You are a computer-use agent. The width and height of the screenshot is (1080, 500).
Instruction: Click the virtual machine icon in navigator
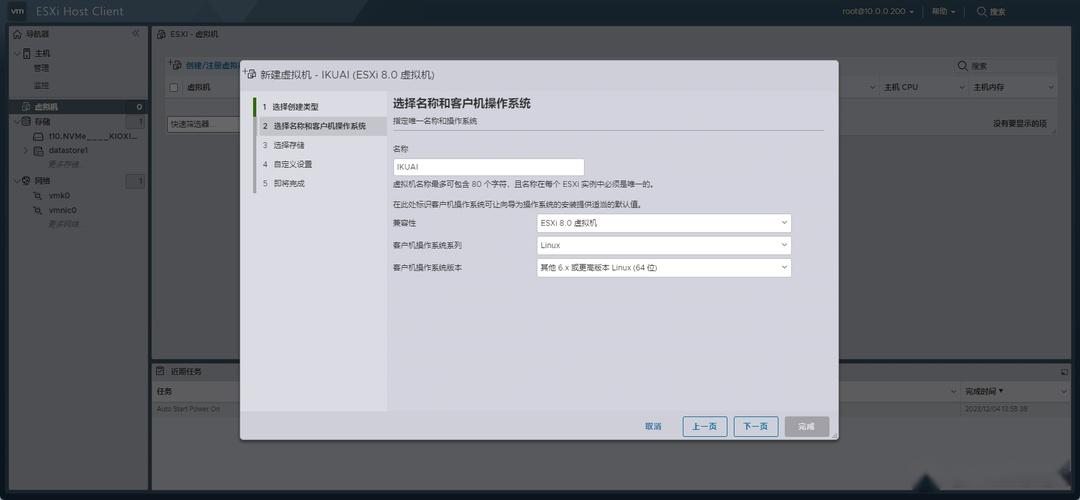click(26, 107)
